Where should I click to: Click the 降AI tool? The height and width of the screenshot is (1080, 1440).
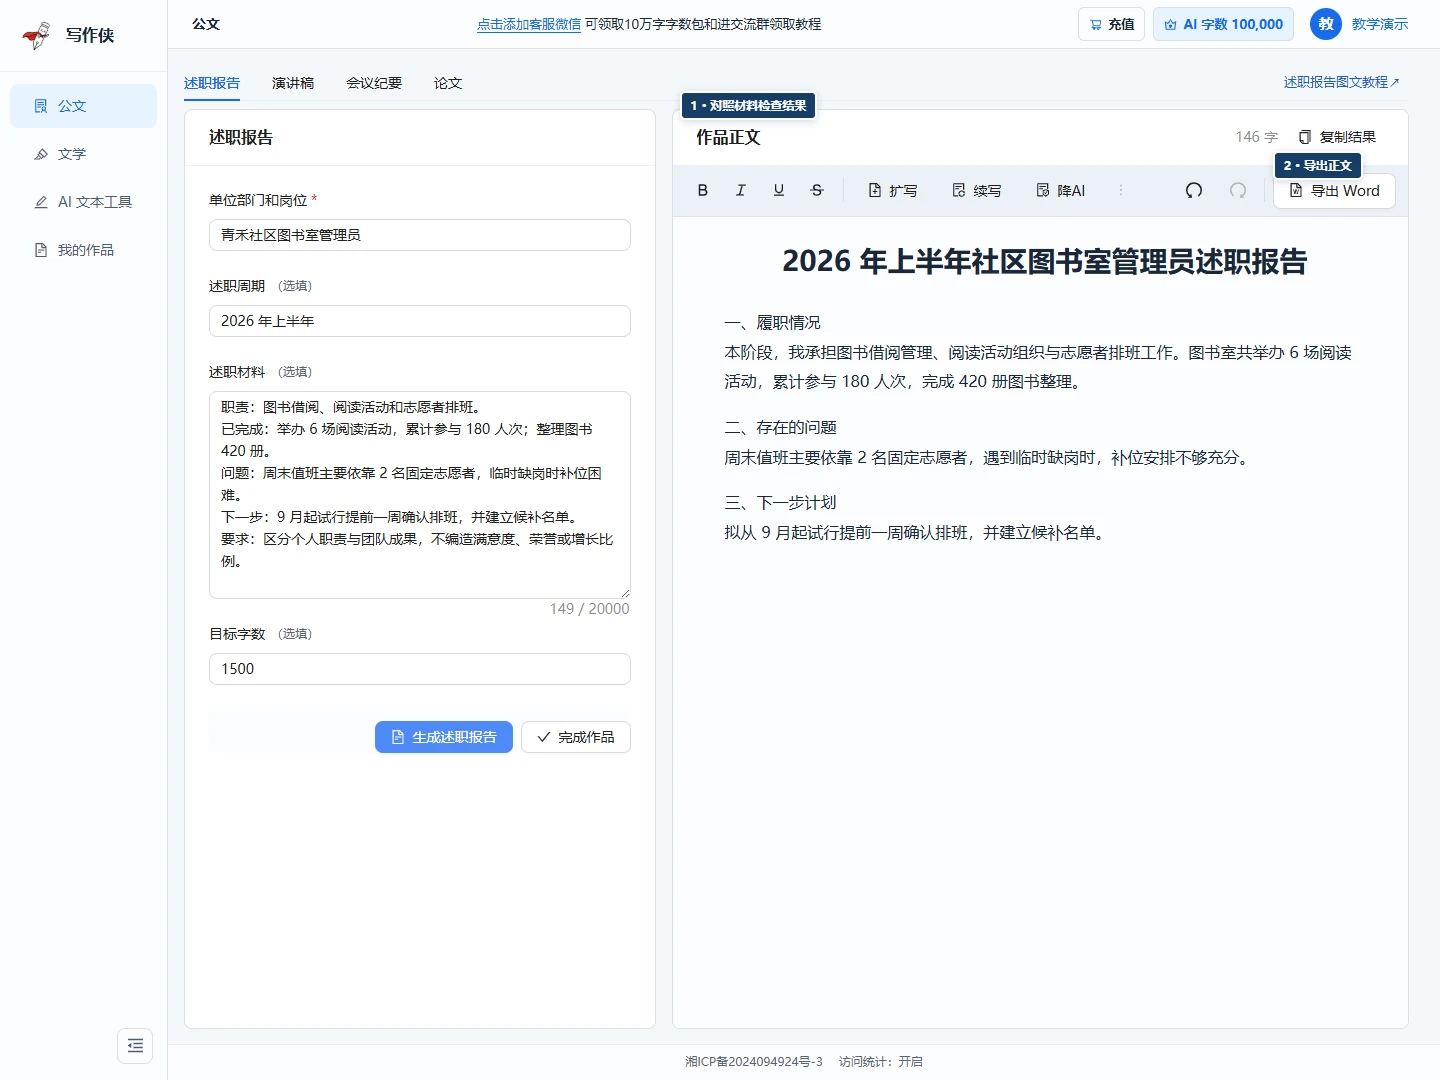[1060, 190]
